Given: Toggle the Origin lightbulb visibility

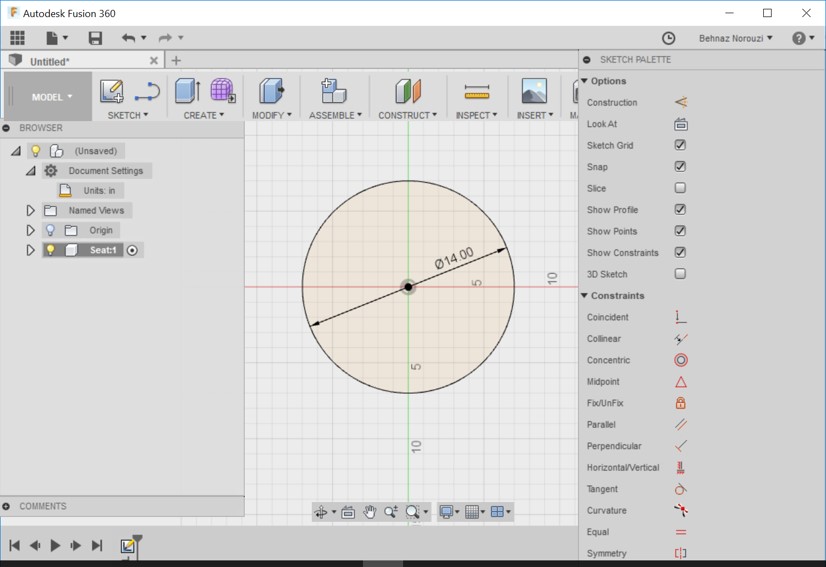Looking at the screenshot, I should pos(50,230).
